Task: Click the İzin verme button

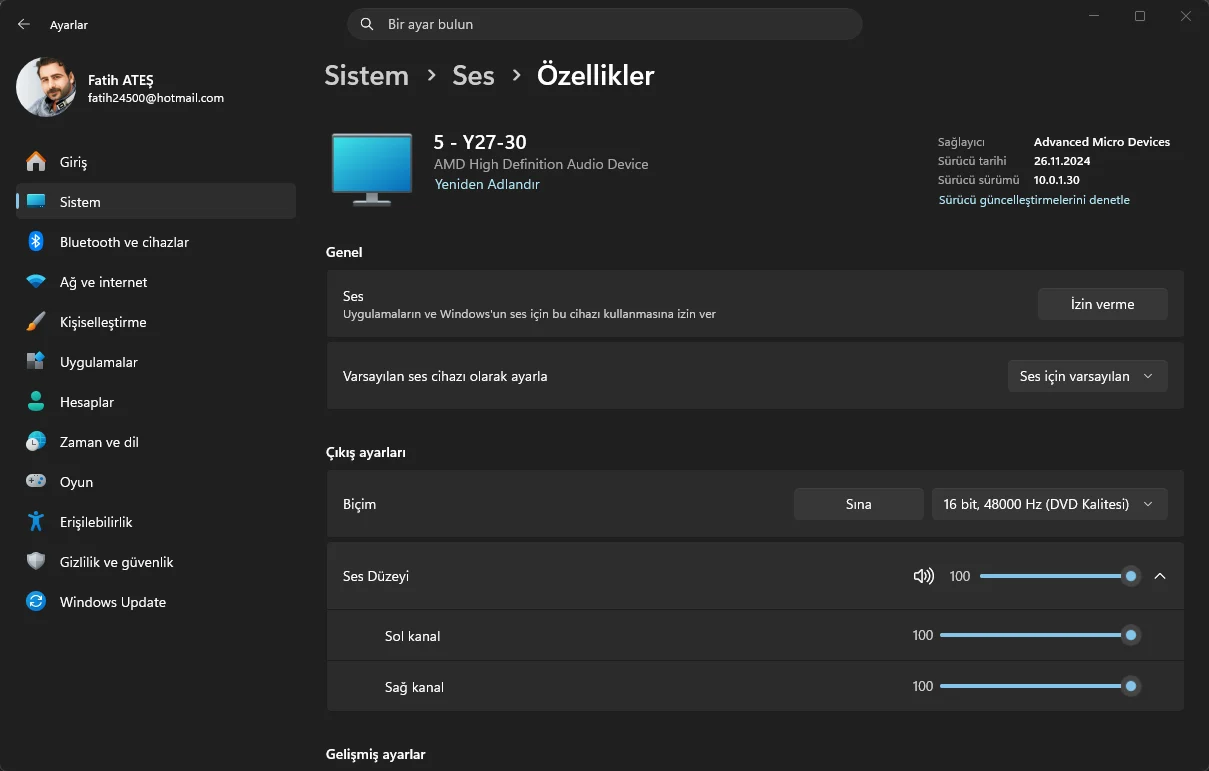Action: click(x=1102, y=304)
